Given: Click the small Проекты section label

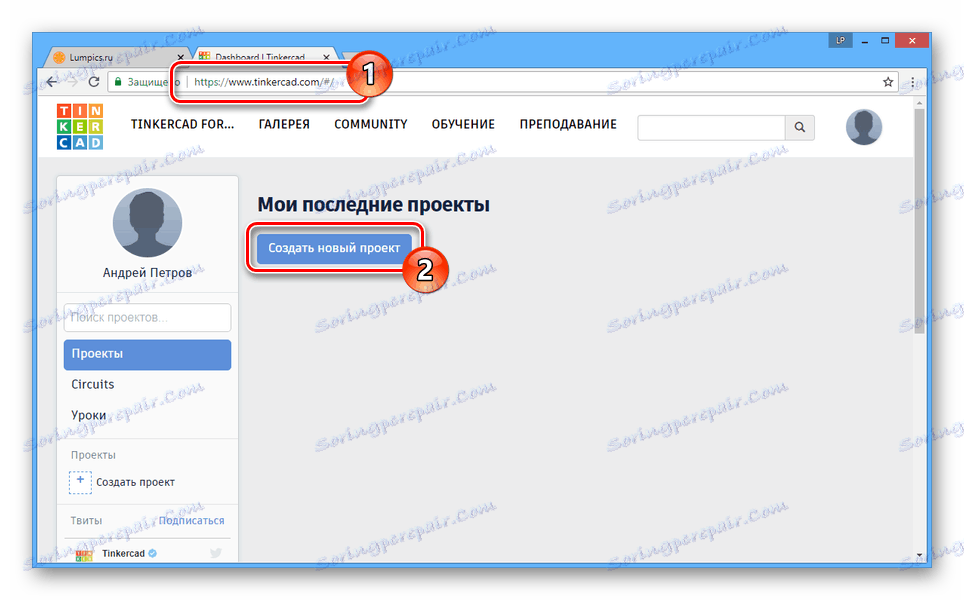Looking at the screenshot, I should (93, 455).
